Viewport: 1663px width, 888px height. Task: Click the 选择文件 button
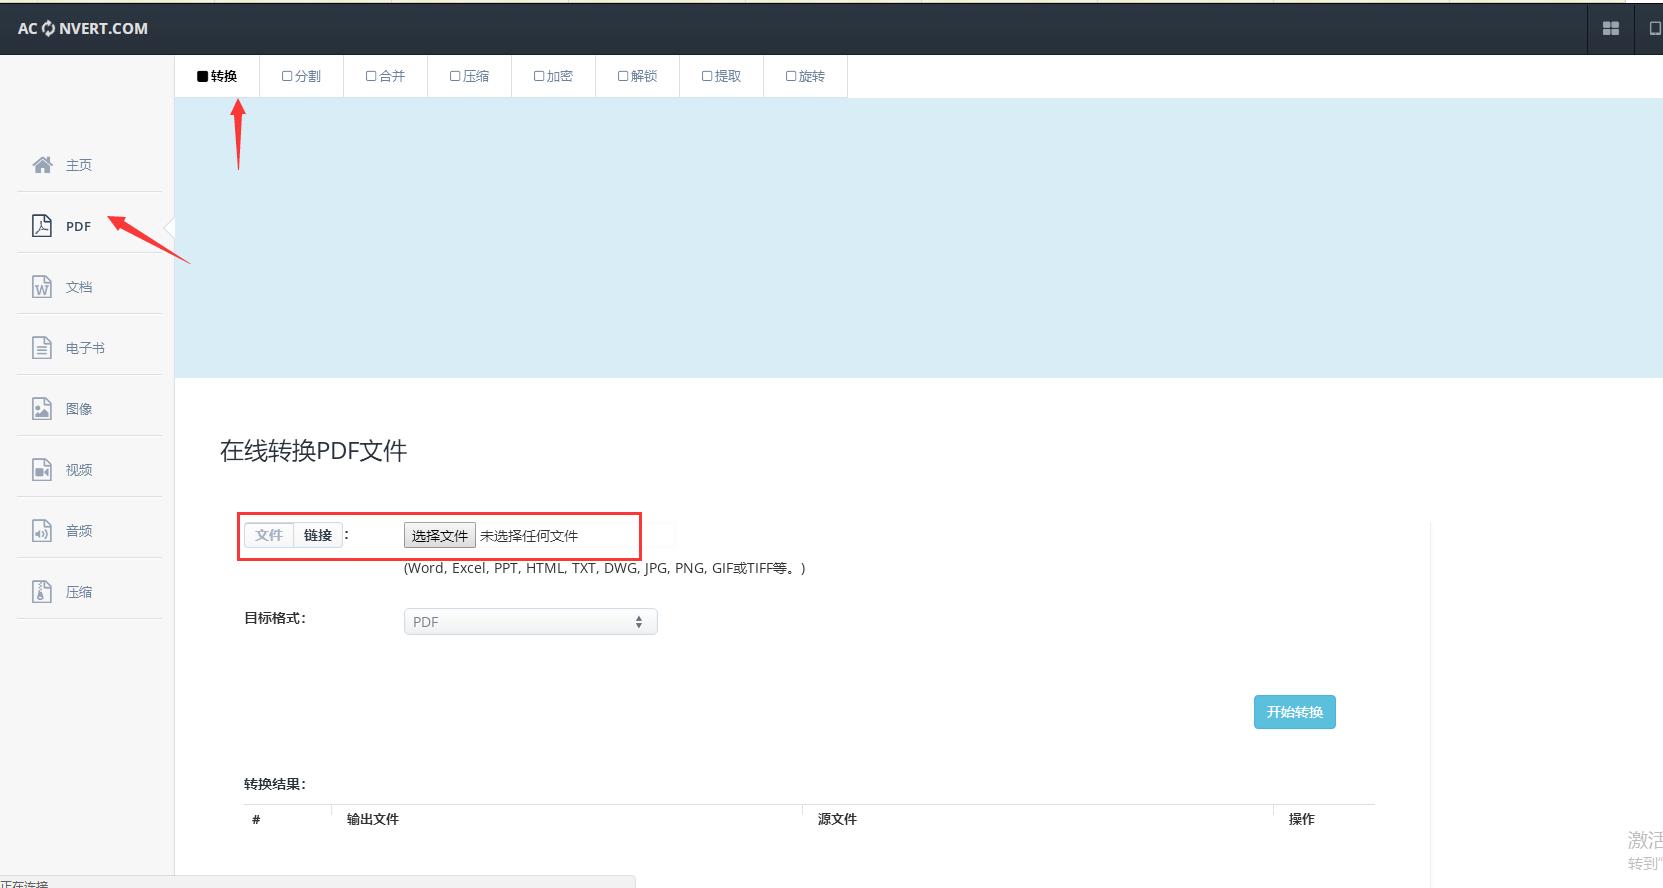pos(439,536)
